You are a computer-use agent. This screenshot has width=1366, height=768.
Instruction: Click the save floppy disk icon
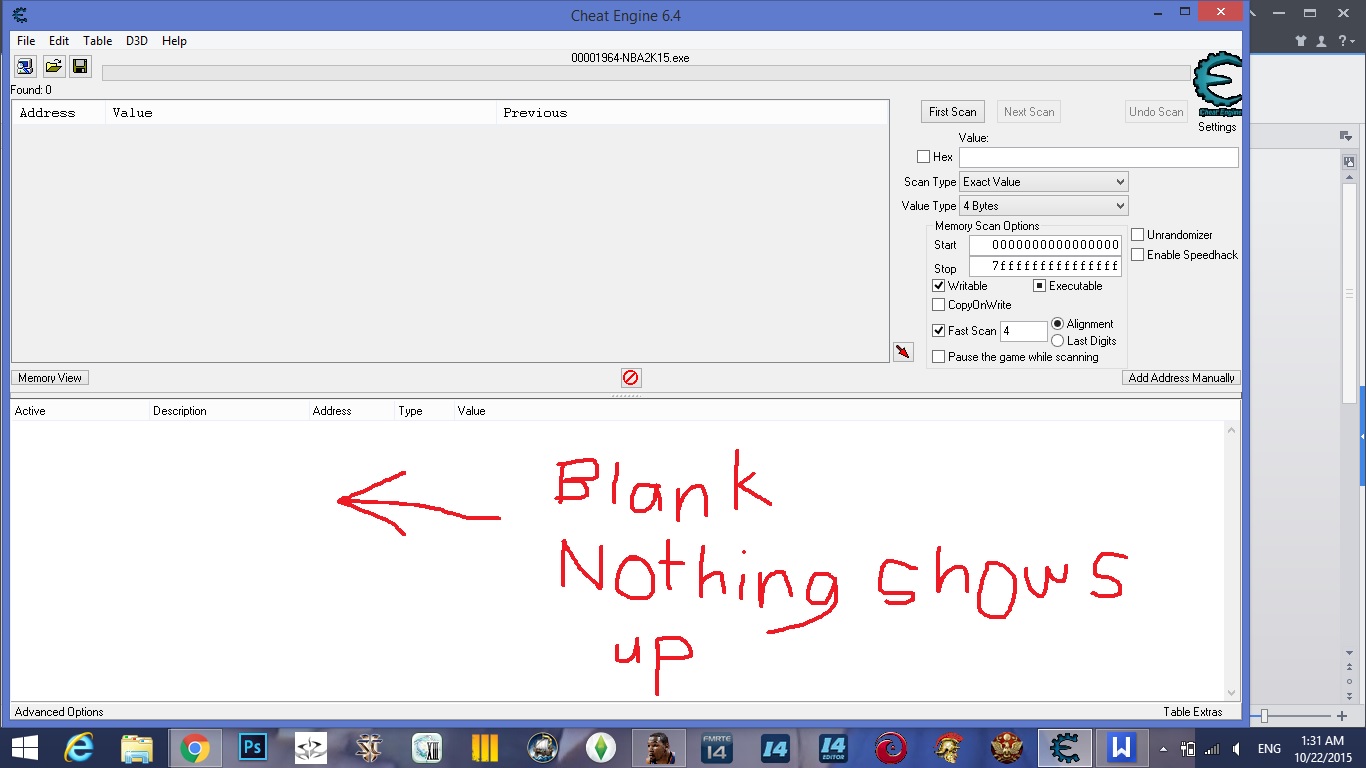[x=80, y=67]
